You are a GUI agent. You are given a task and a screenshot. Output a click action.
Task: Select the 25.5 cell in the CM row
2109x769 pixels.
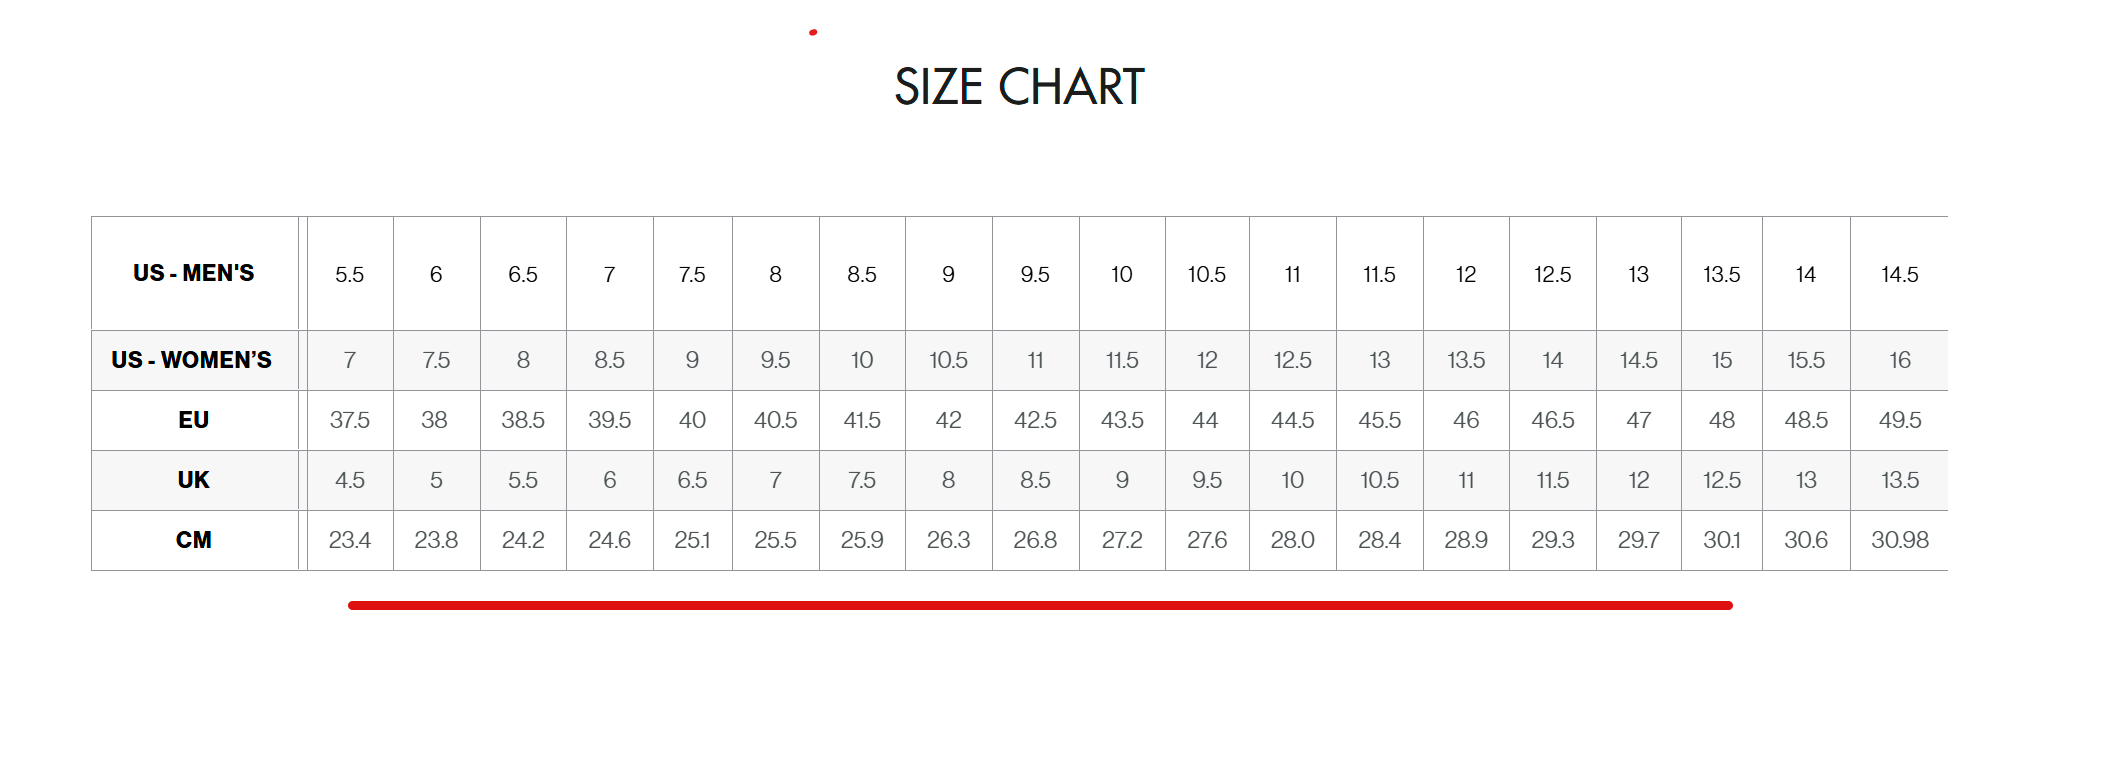point(776,540)
